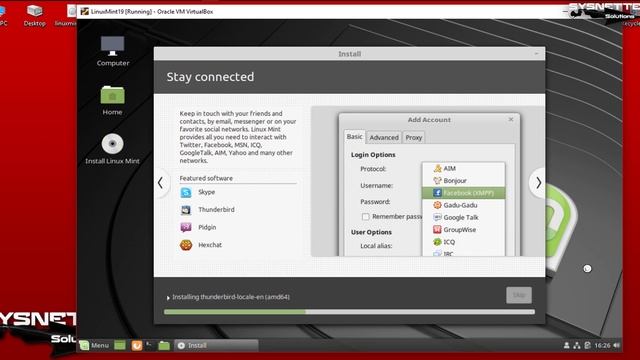Screen dimensions: 640x360
Task: Click the Show Desktop taskbar icon
Action: [120, 346]
